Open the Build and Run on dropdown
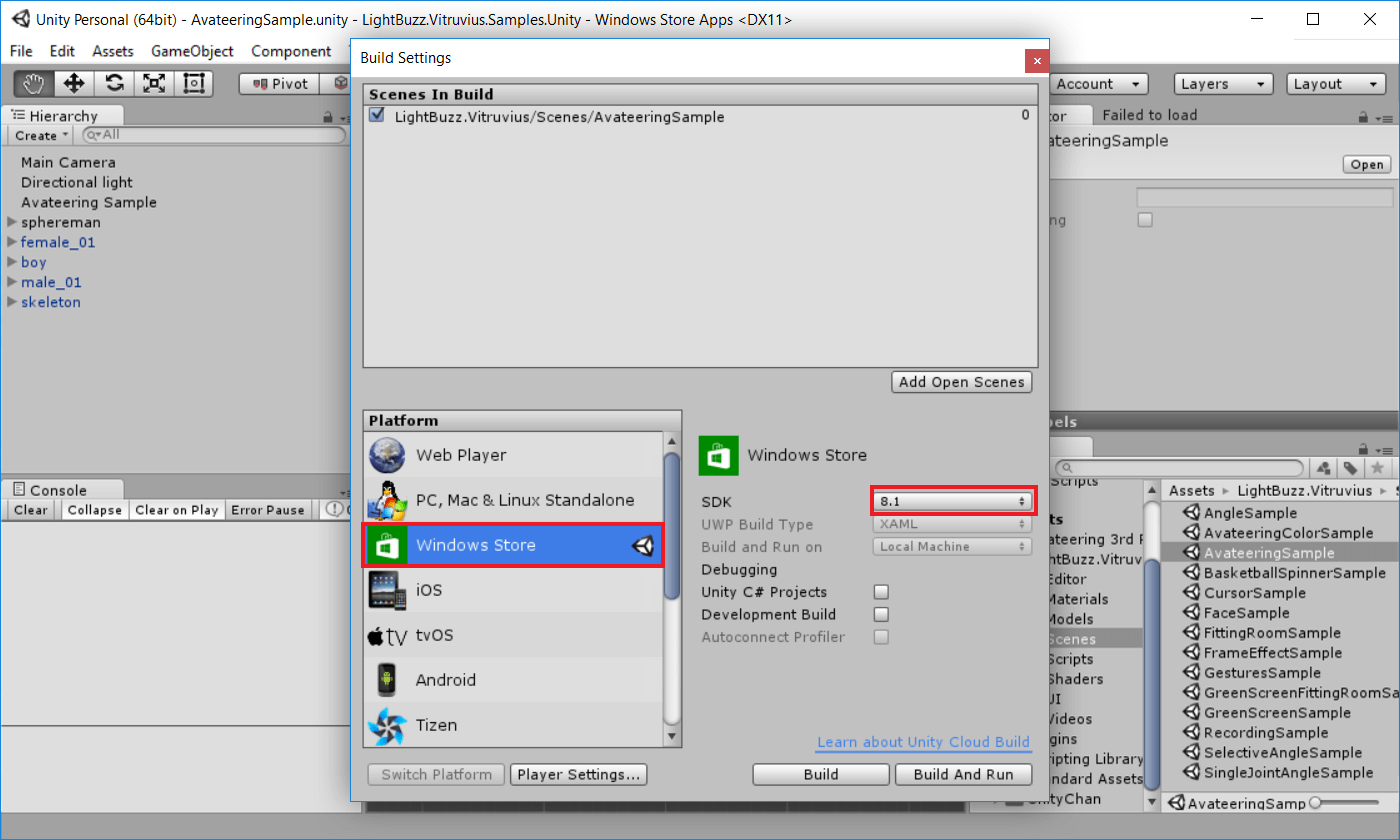Screen dimensions: 1400x840 click(x=952, y=547)
